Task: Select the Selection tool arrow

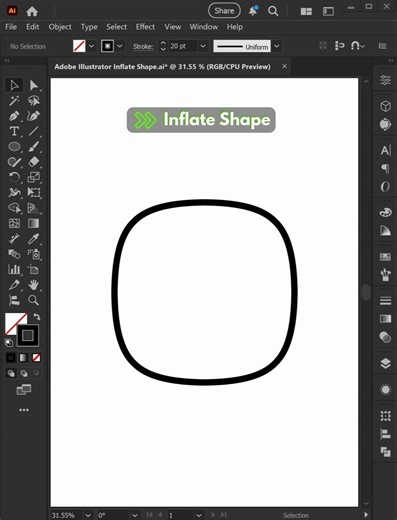Action: click(14, 85)
